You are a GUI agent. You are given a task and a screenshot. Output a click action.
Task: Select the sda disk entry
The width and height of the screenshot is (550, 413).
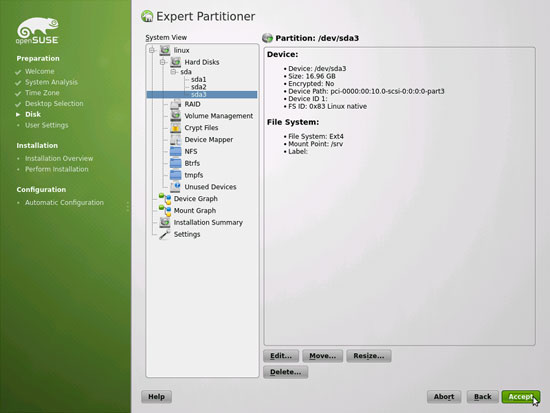(186, 72)
